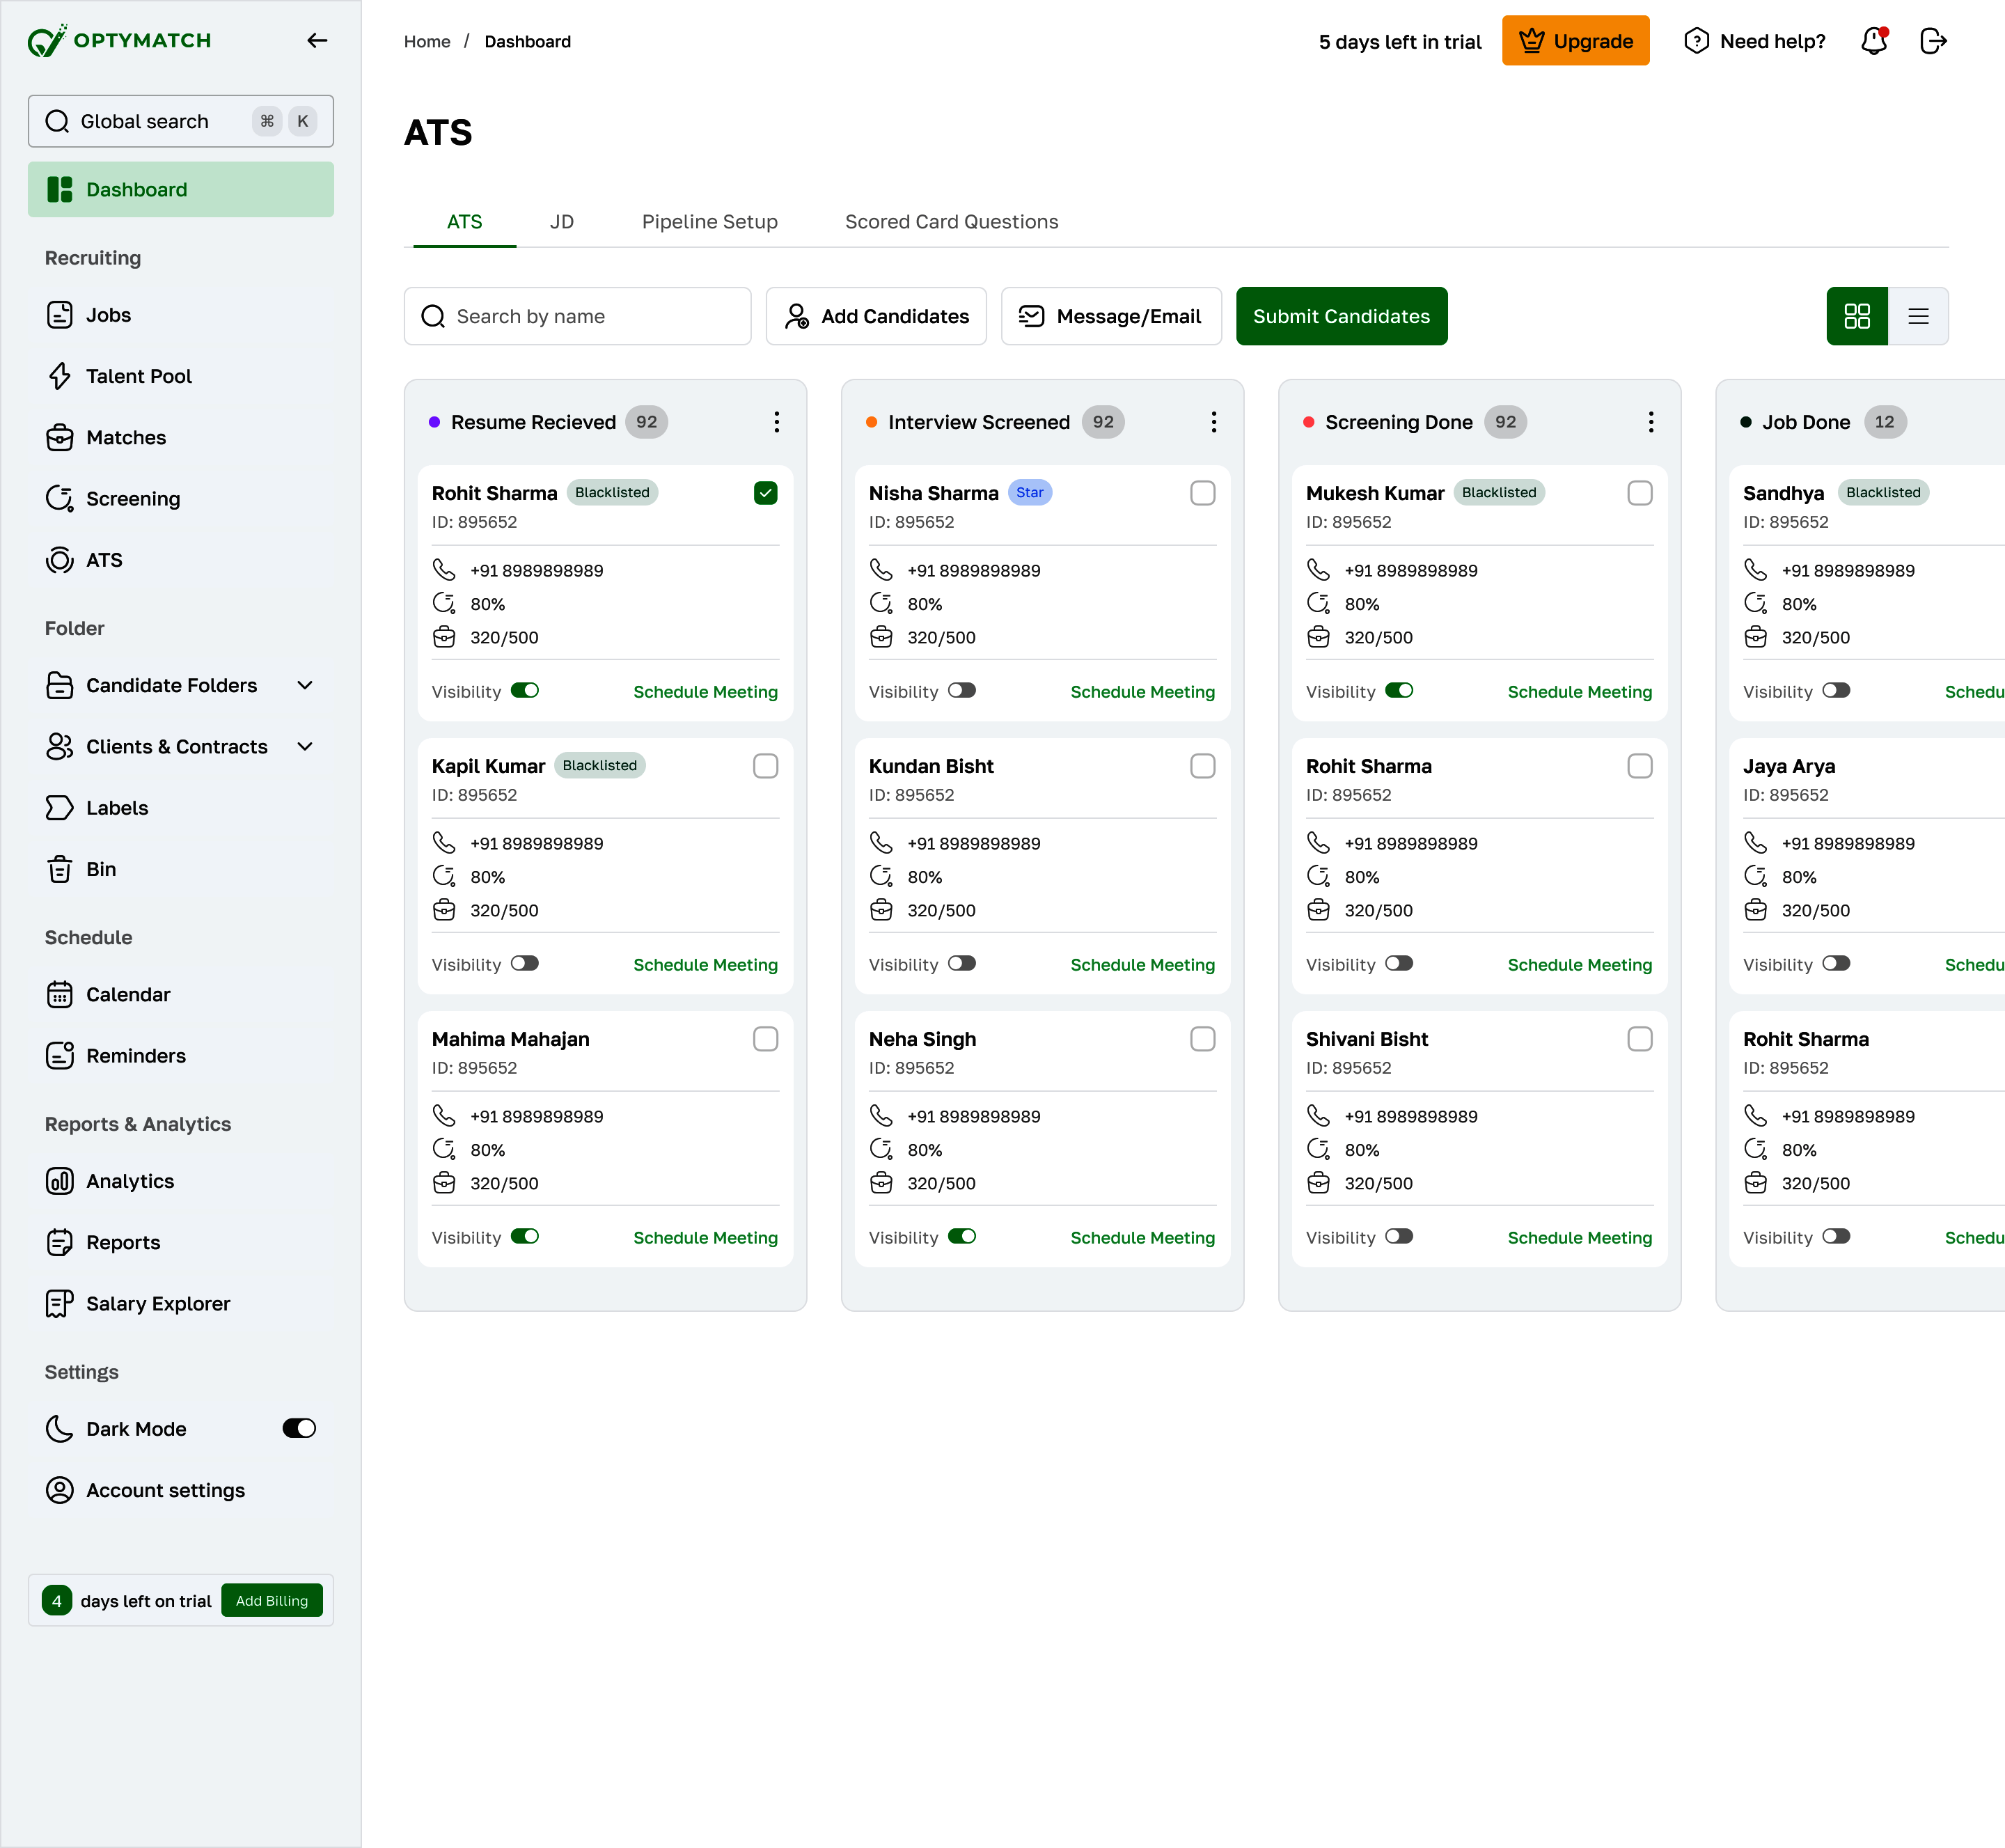This screenshot has height=1848, width=2005.
Task: Focus the Search by name field
Action: click(577, 316)
